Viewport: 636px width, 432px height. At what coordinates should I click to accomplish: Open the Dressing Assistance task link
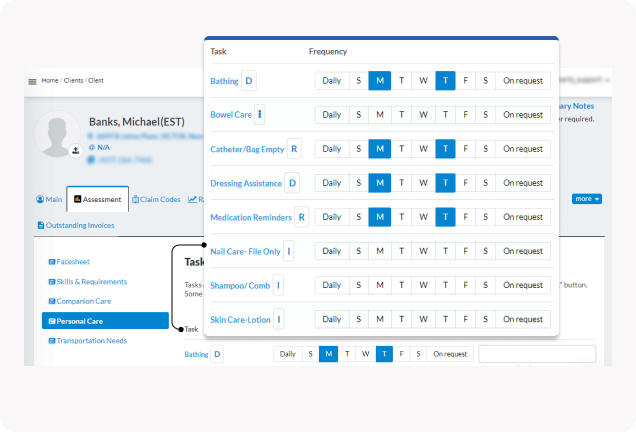246,183
